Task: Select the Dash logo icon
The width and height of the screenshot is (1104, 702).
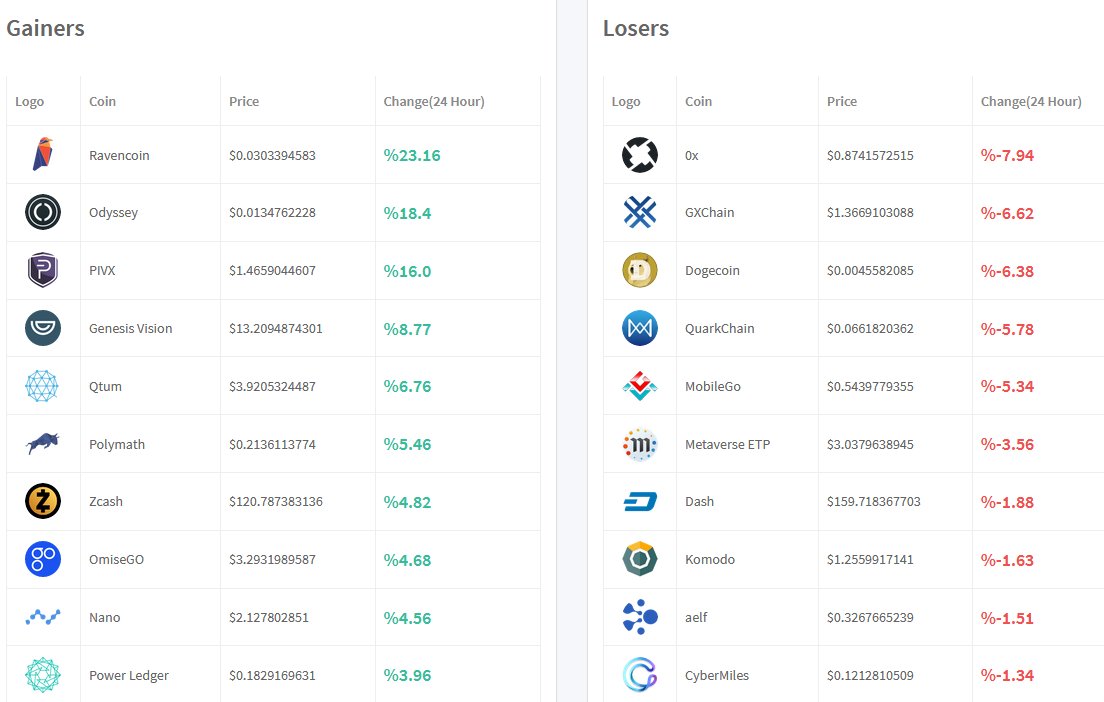Action: [640, 501]
